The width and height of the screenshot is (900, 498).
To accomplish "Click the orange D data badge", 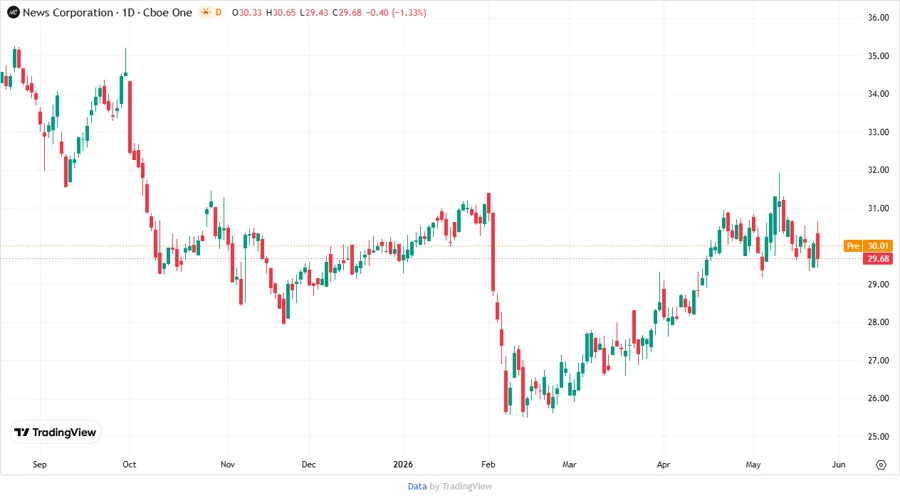I will (x=218, y=12).
